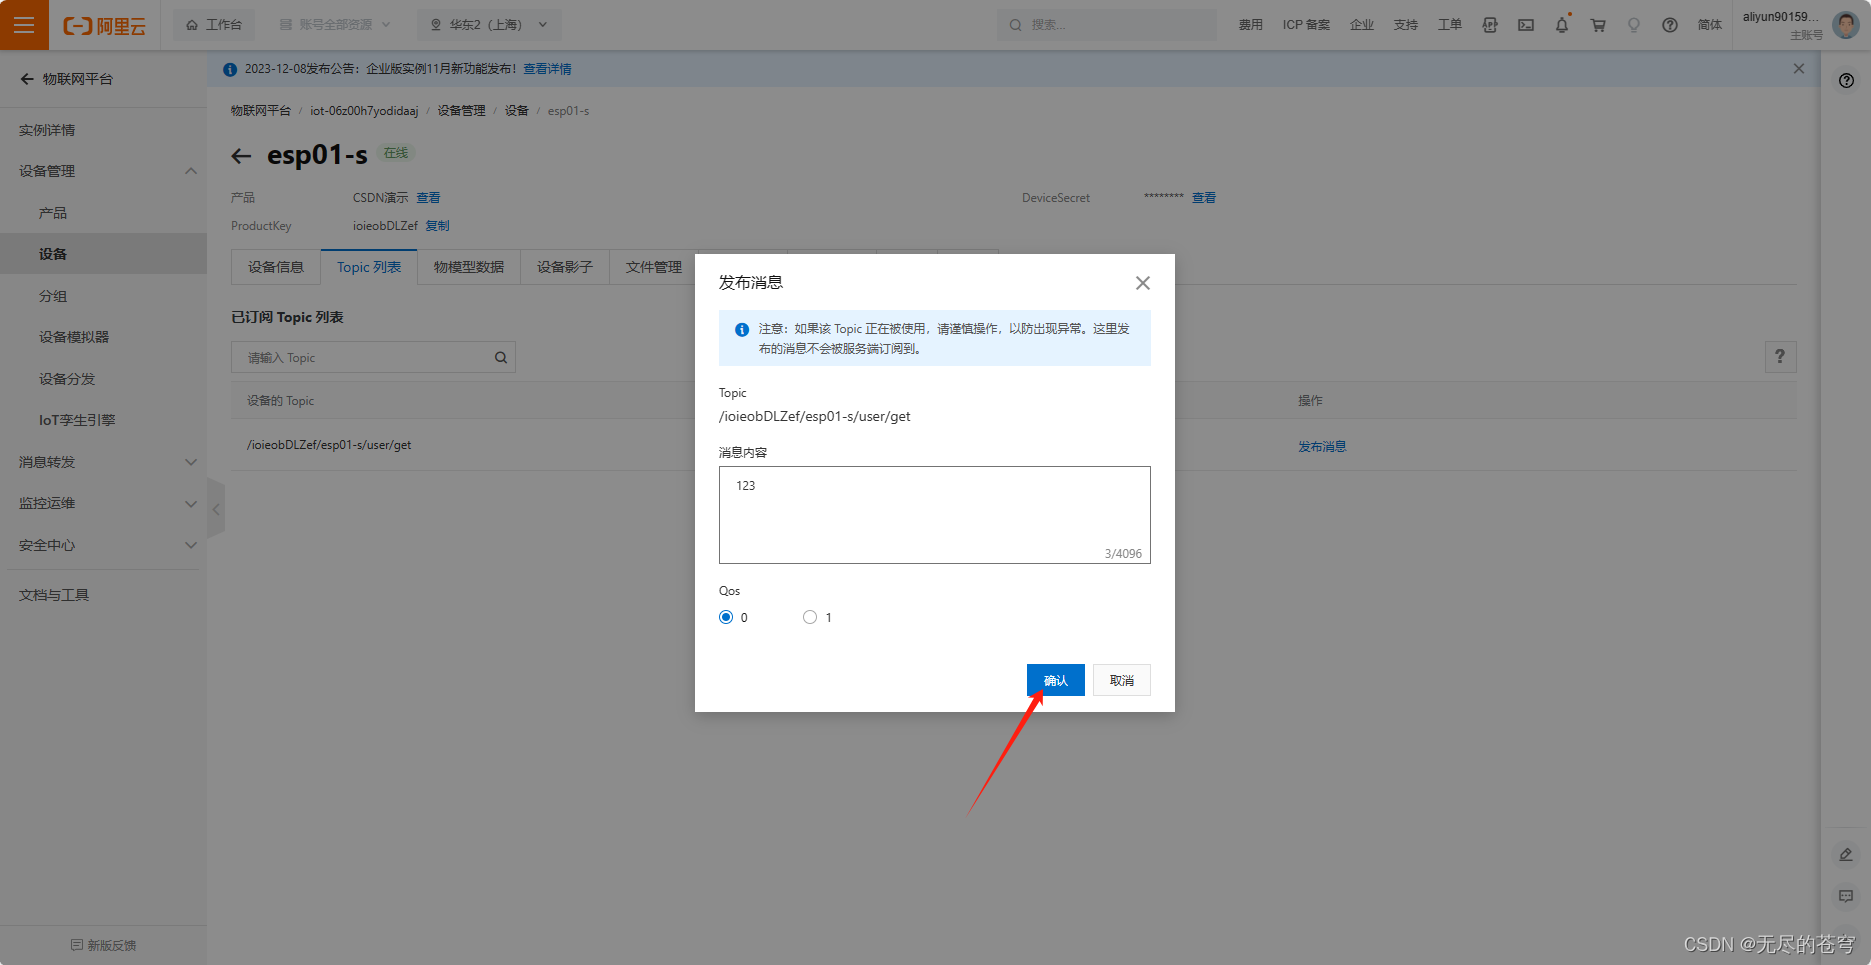Expand the 监控运维 sidebar section

click(x=103, y=503)
